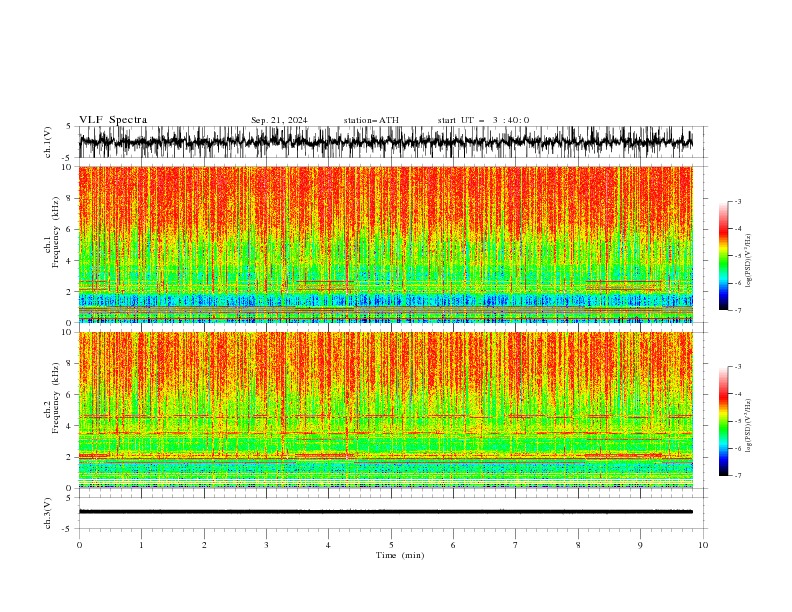792x612 pixels.
Task: Select the ch.1 color bar "log(PSD)(V²/Hz)" label
Action: click(749, 261)
